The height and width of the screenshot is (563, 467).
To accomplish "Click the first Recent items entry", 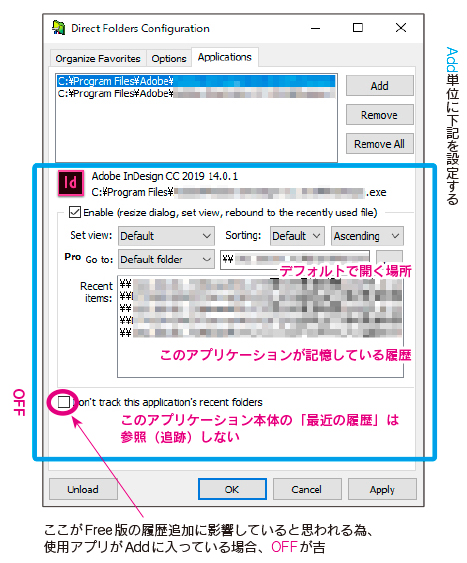I will [260, 284].
